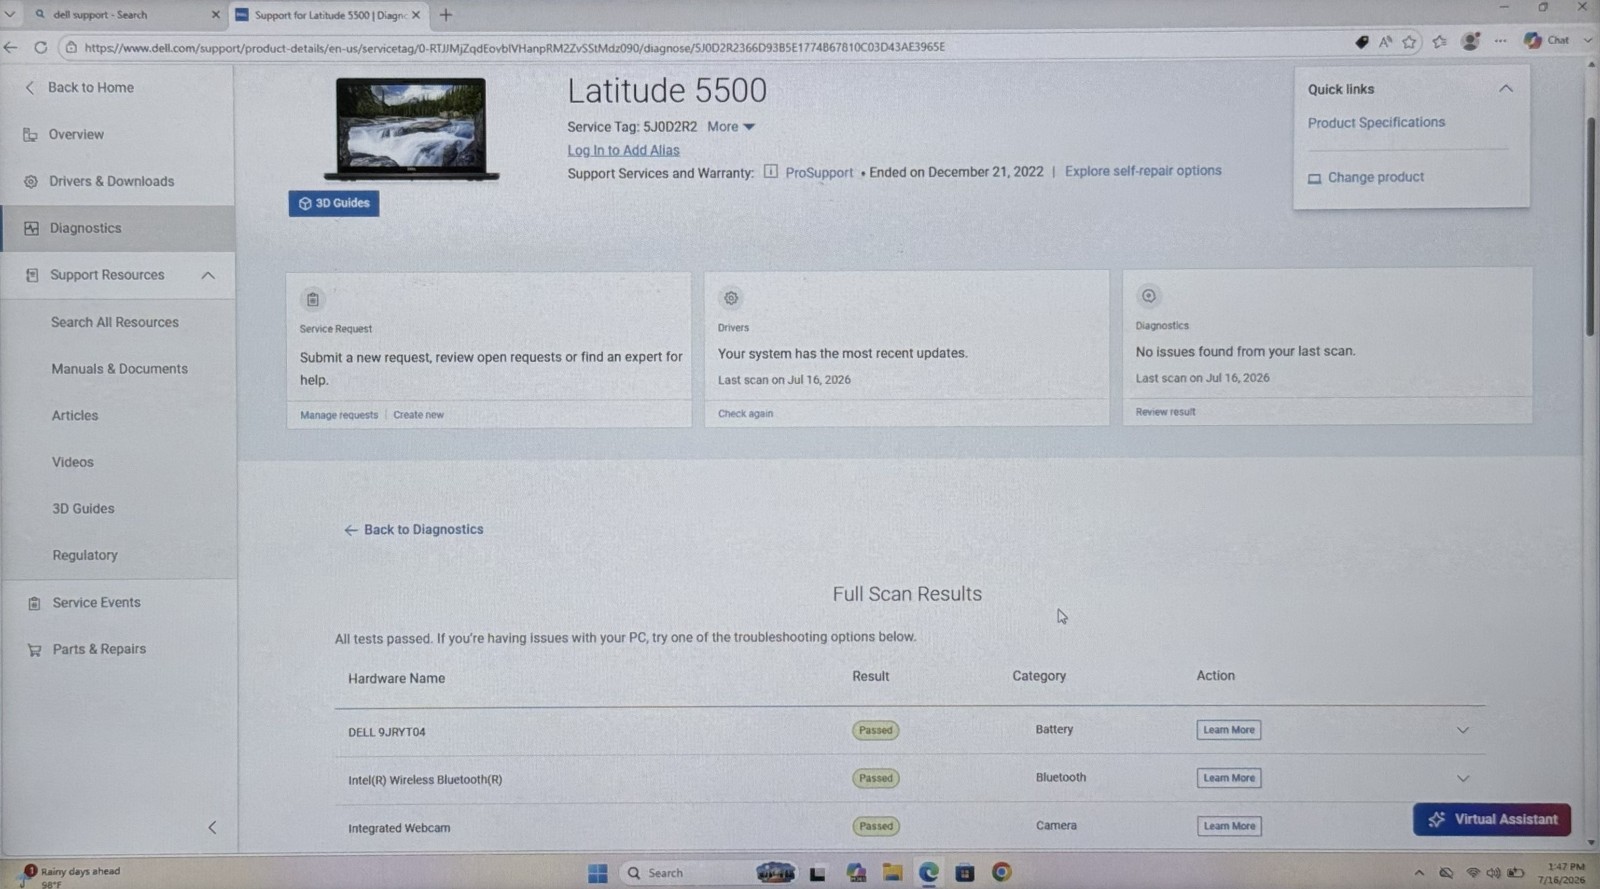Click the page vertical scrollbar
The image size is (1600, 889).
(x=1590, y=227)
